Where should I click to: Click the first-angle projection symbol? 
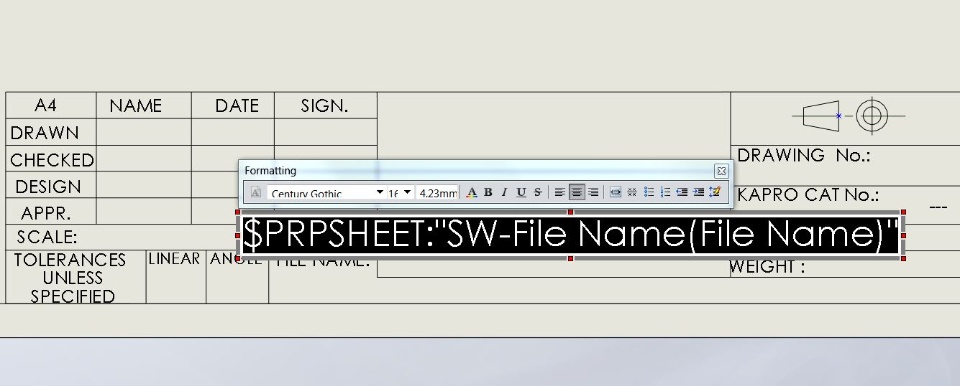point(849,116)
